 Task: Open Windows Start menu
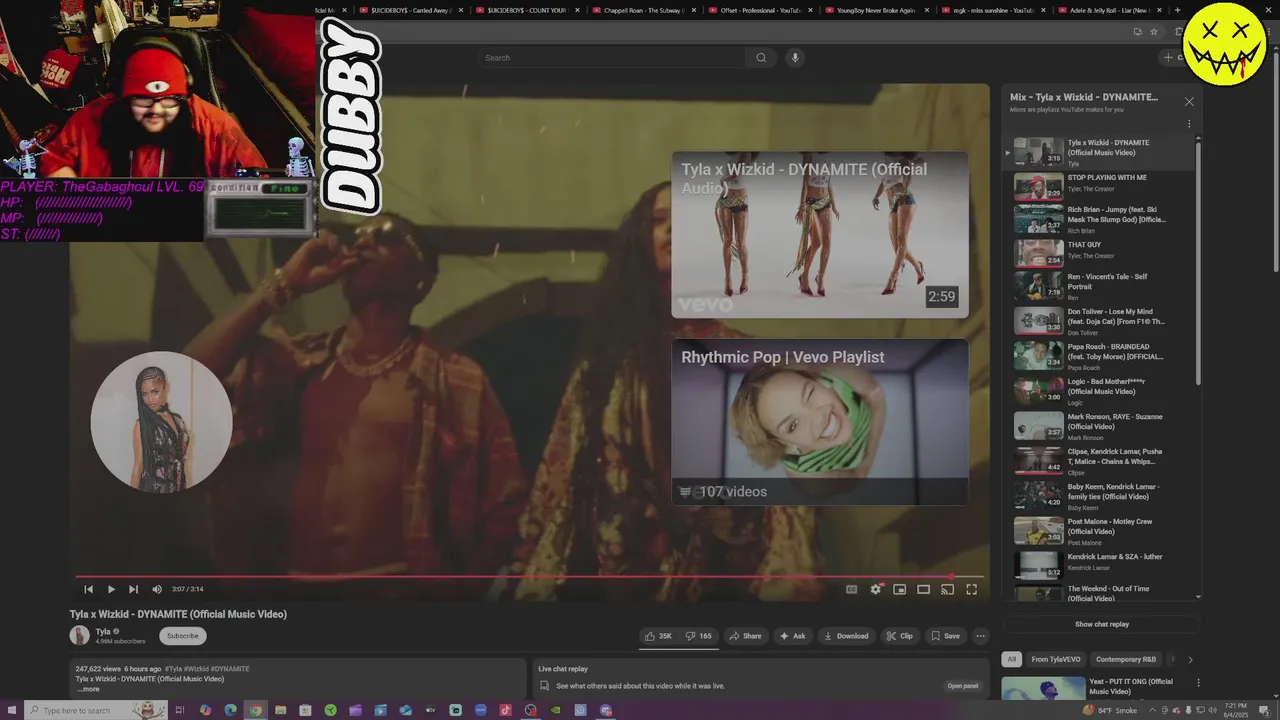tap(11, 710)
